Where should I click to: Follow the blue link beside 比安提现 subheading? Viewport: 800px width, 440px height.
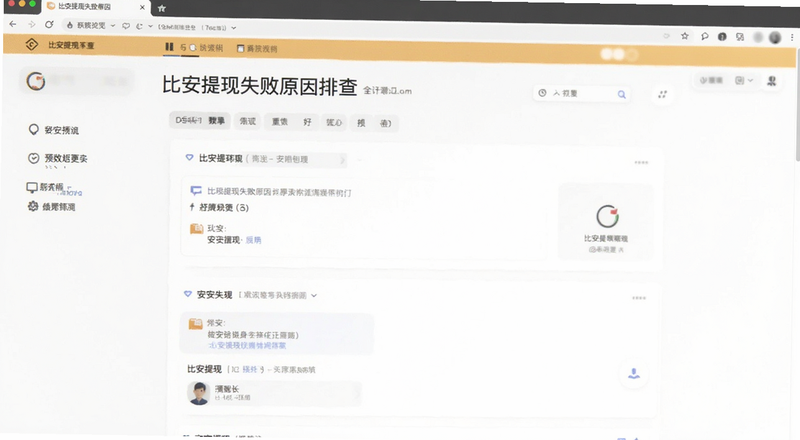[250, 369]
